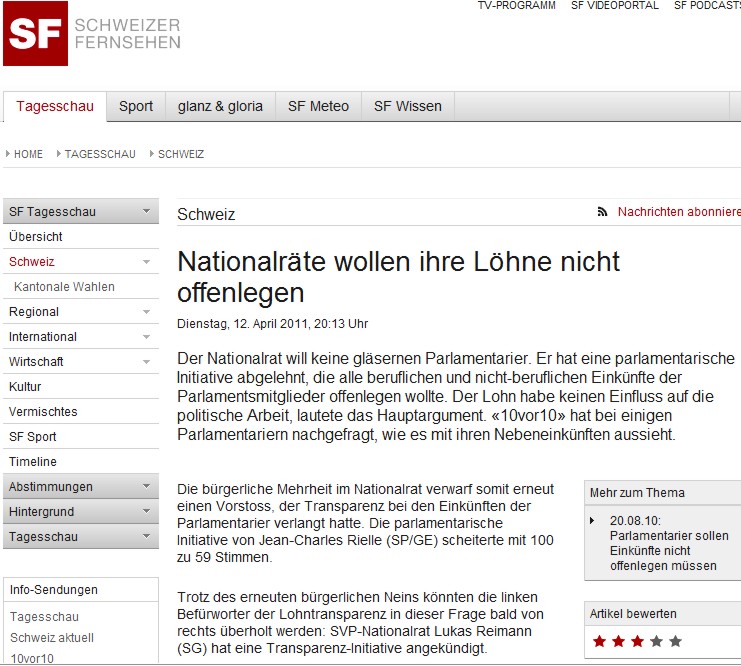Switch to the glanz & gloria tab
Viewport: 741px width, 666px height.
point(220,106)
